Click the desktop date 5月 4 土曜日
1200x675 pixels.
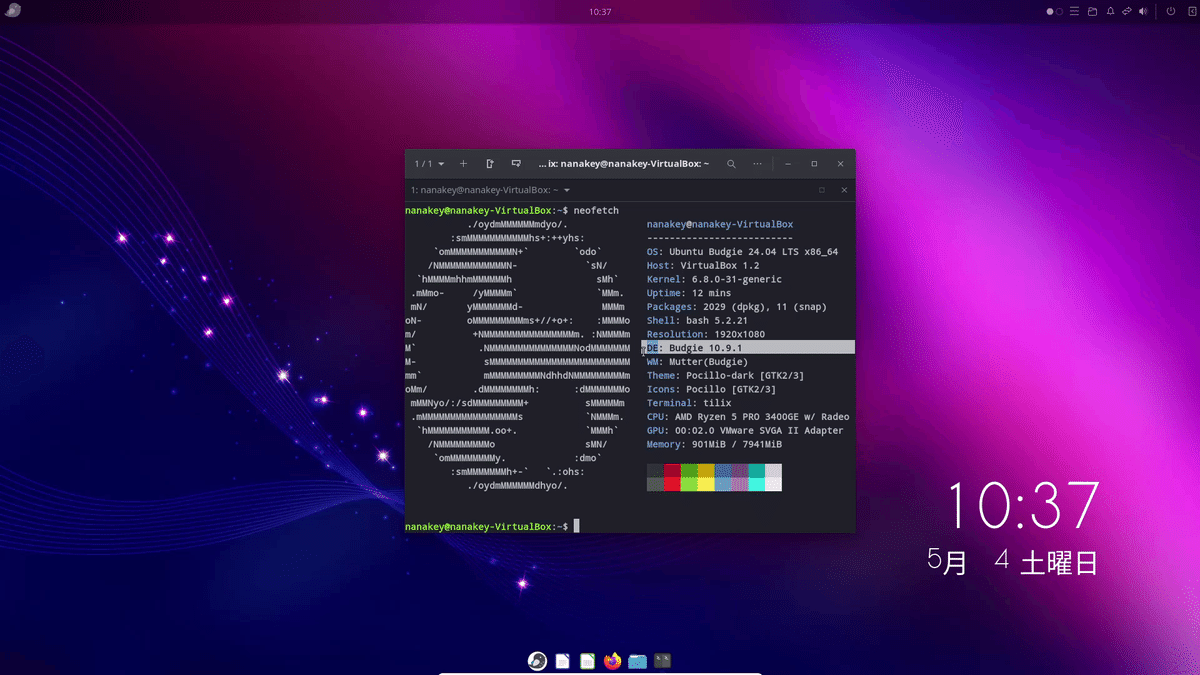click(x=1013, y=562)
